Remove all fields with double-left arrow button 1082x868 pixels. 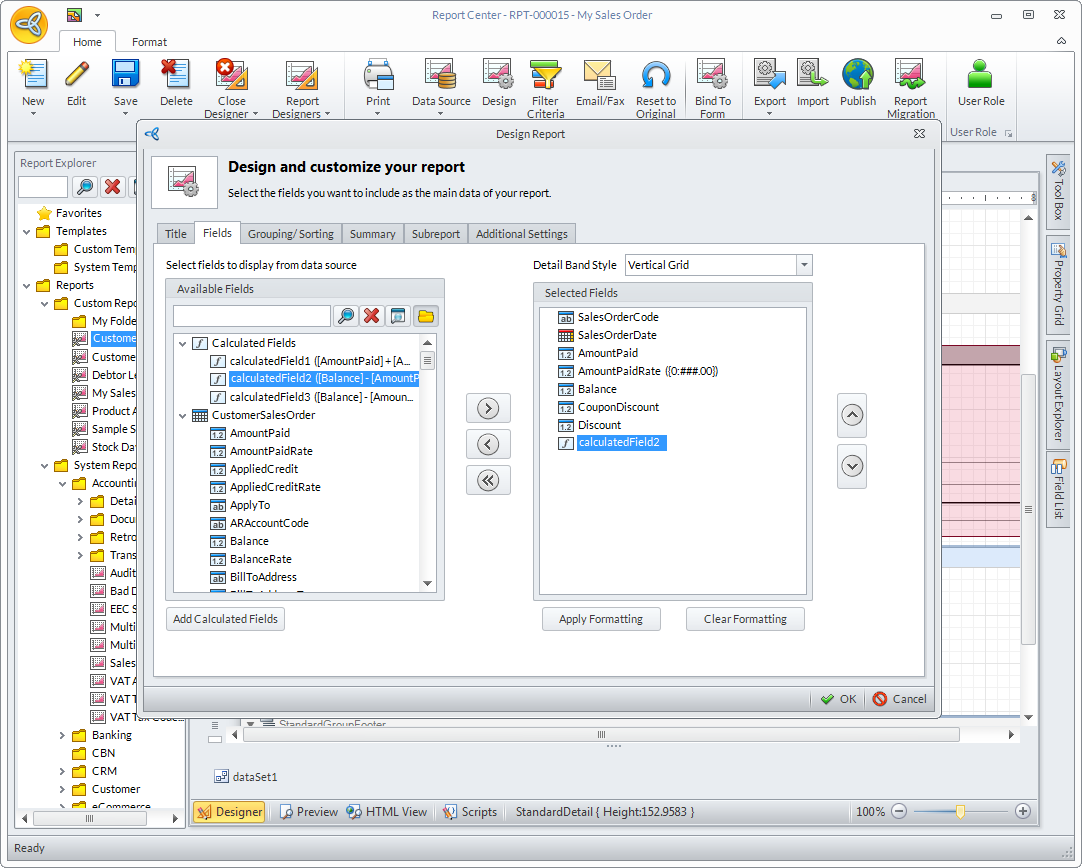click(x=488, y=480)
